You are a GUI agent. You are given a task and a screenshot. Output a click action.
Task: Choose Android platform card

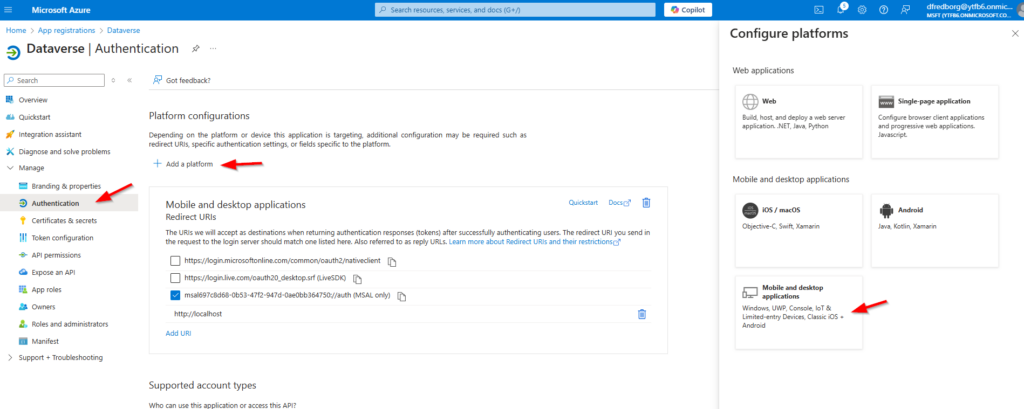click(x=935, y=231)
